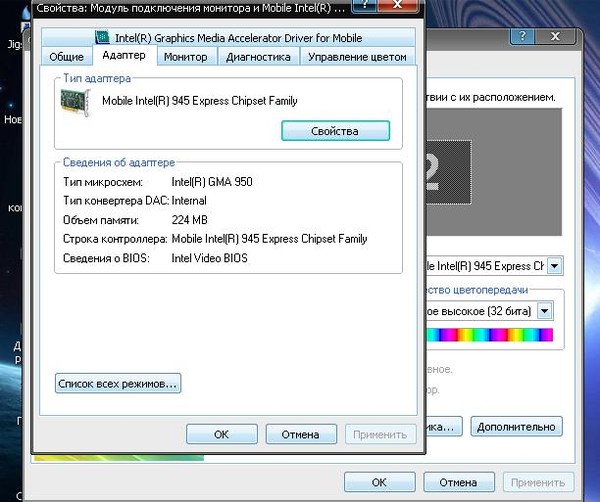The height and width of the screenshot is (502, 600).
Task: Click Intel Video BIOS value
Action: [209, 258]
